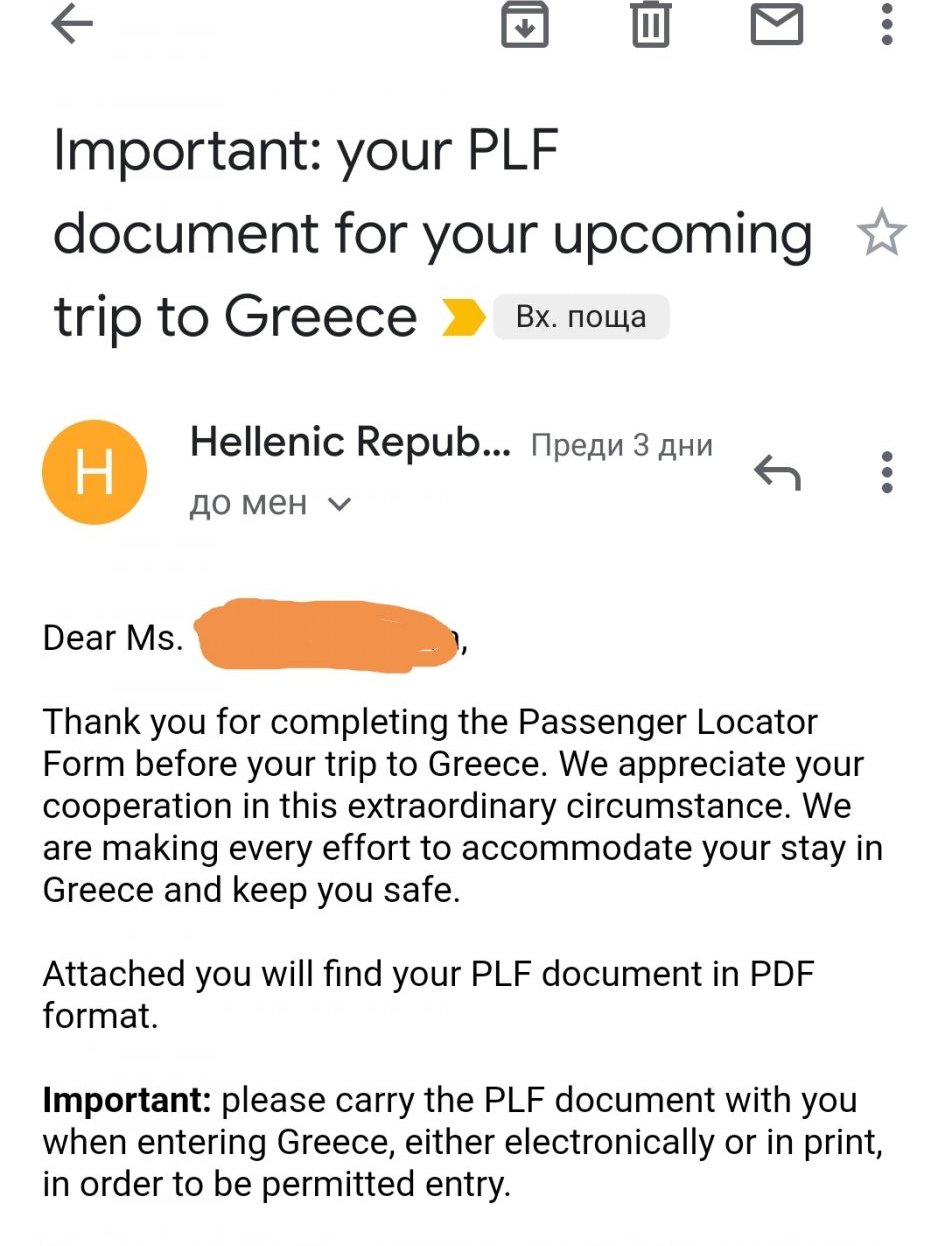Delete the email using the trash icon
The width and height of the screenshot is (945, 1246).
pos(650,24)
